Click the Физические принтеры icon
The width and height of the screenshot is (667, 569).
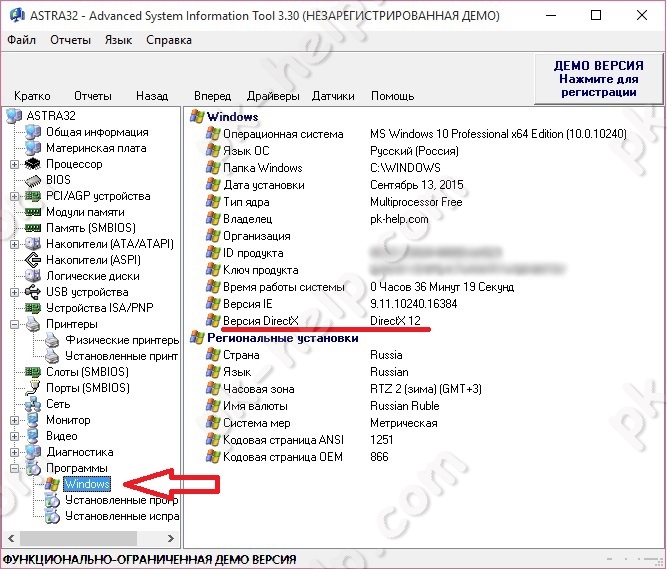tap(52, 340)
